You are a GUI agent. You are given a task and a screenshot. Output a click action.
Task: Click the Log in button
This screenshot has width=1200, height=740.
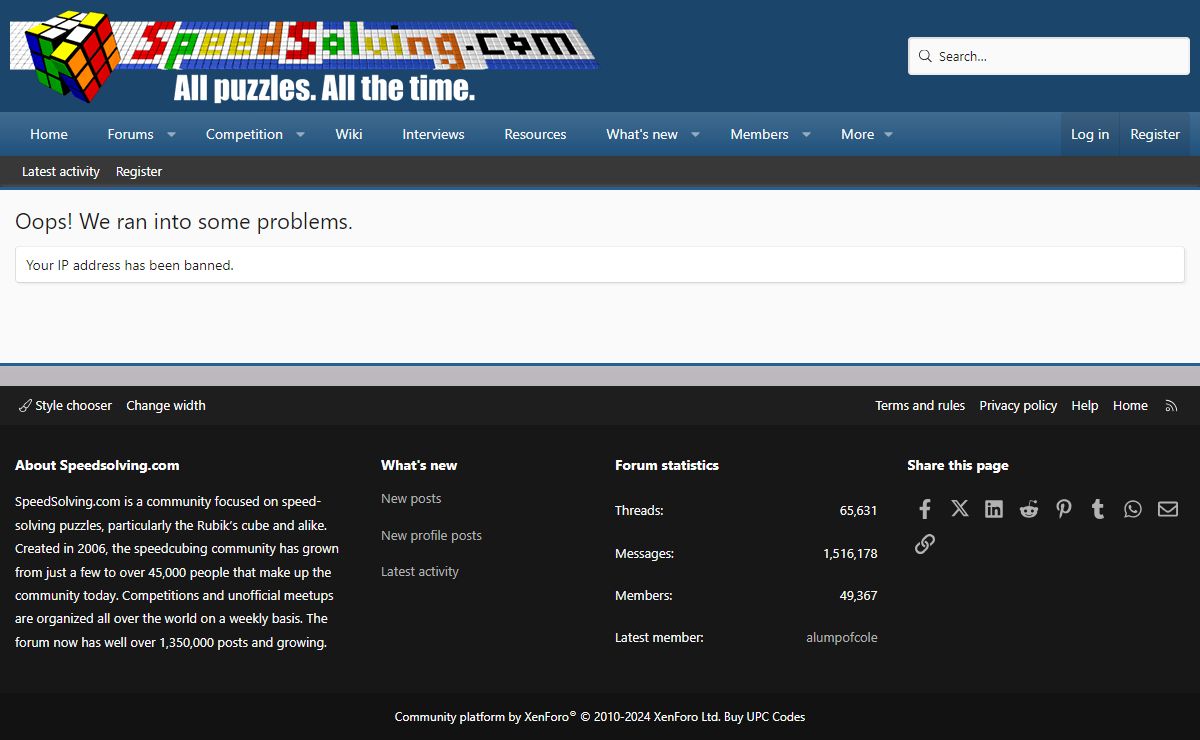[1089, 134]
